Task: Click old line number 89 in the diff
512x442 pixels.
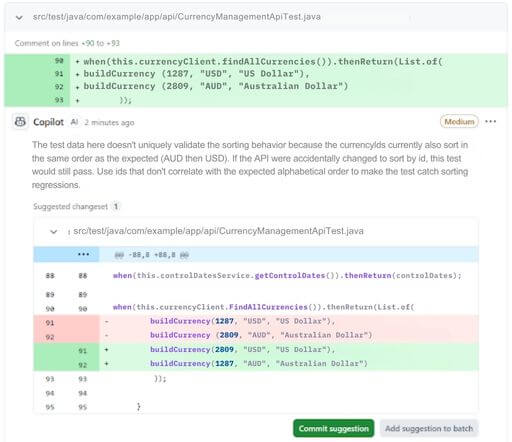Action: click(50, 295)
